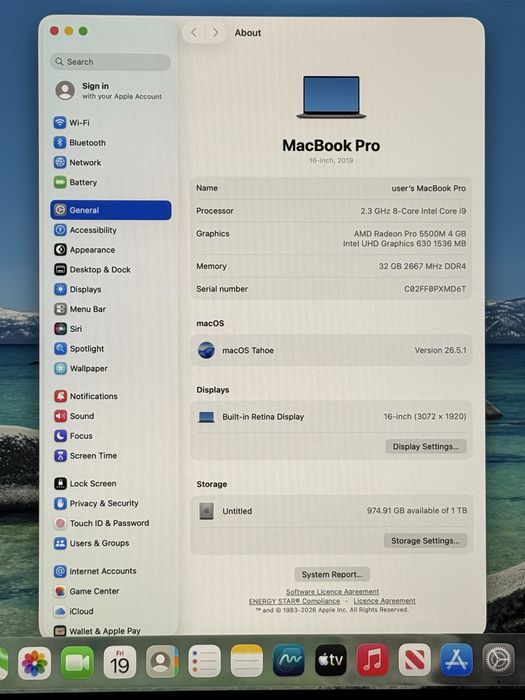Open Freeform from the Dock
The height and width of the screenshot is (700, 525).
pos(289,660)
